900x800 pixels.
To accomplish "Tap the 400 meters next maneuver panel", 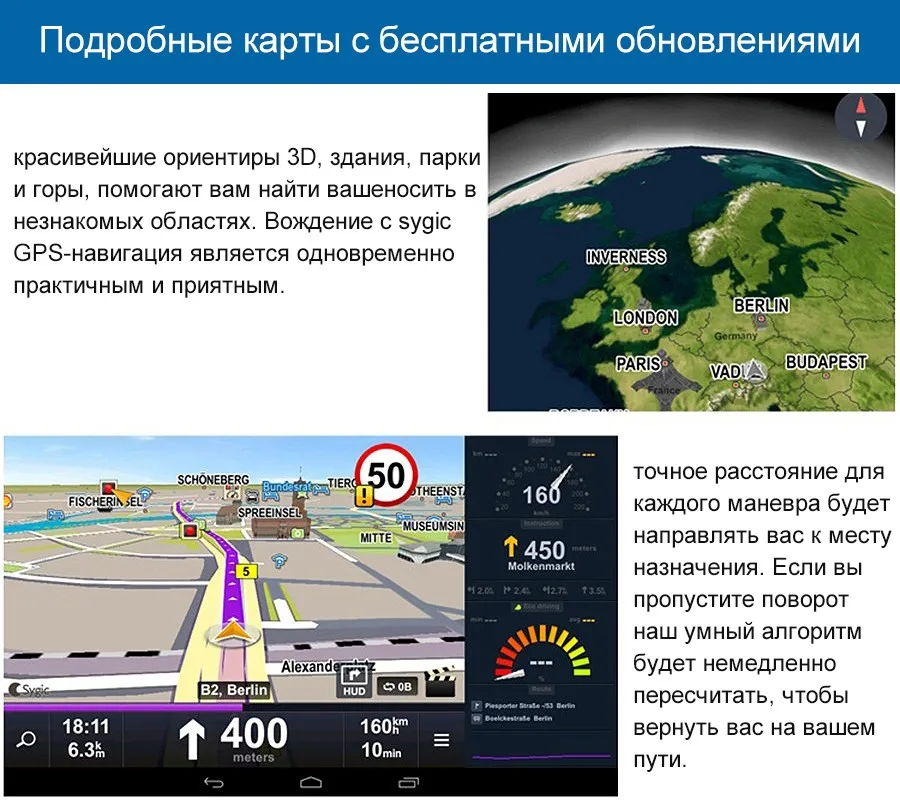I will coord(233,740).
